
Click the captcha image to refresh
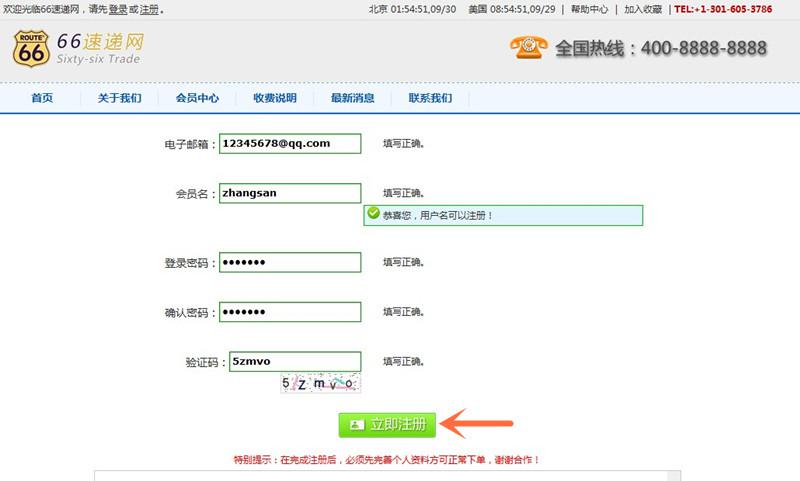click(319, 383)
